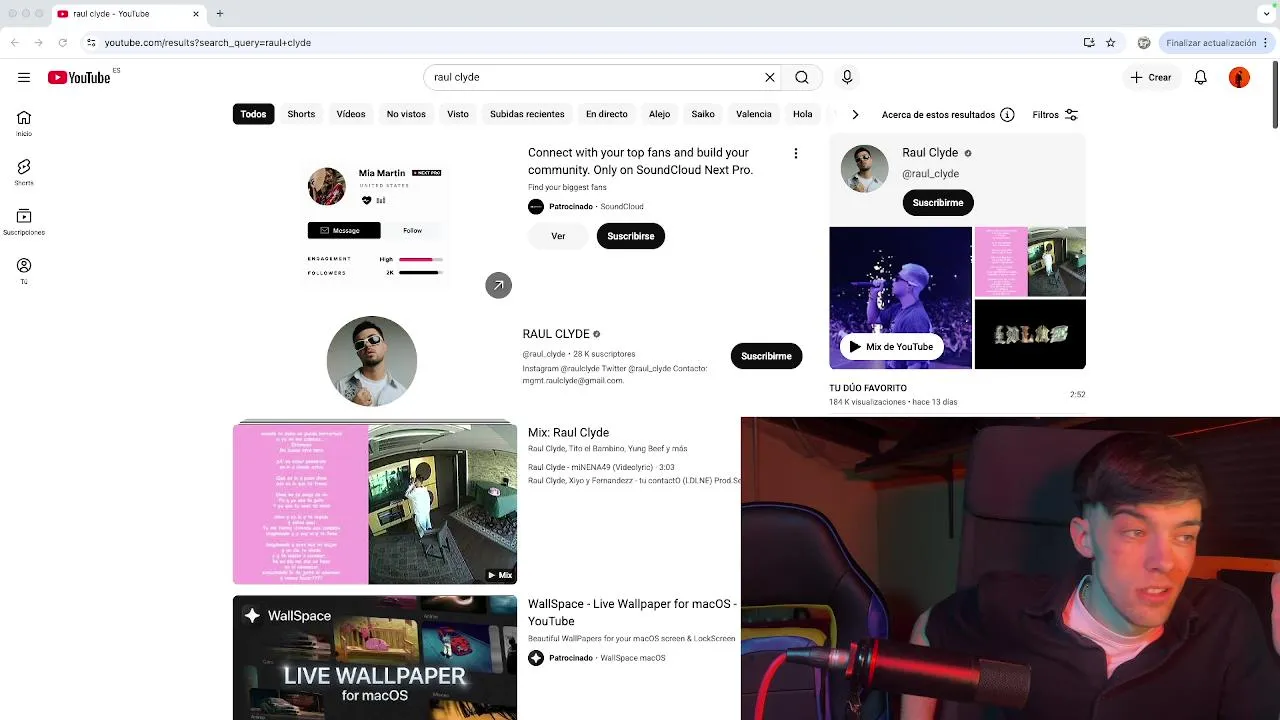Viewport: 1280px width, 720px height.
Task: Select the Shorts filter chip
Action: (301, 114)
